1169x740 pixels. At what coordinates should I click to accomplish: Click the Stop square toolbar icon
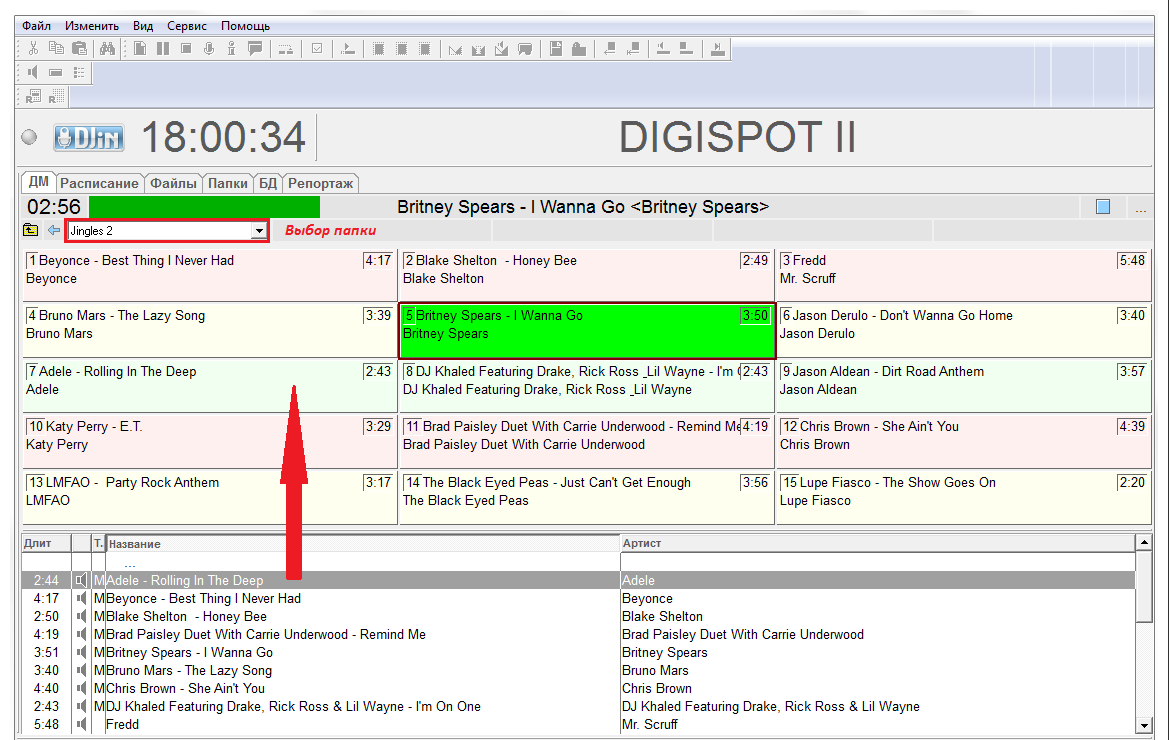pyautogui.click(x=186, y=49)
